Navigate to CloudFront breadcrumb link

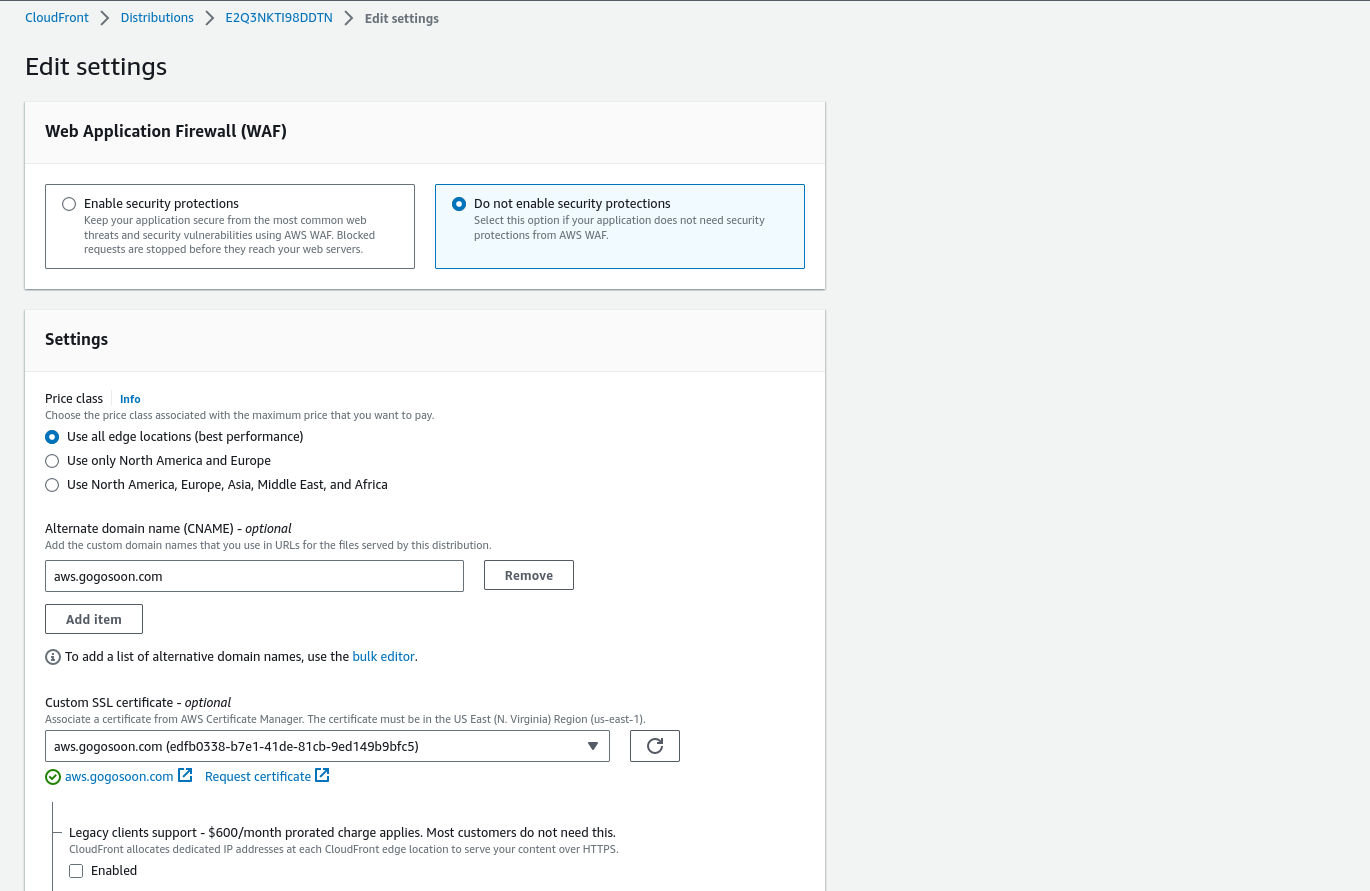coord(56,17)
